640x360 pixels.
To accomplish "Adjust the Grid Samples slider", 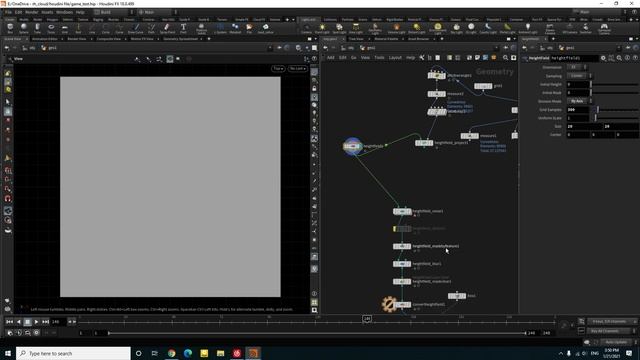I will click(615, 110).
